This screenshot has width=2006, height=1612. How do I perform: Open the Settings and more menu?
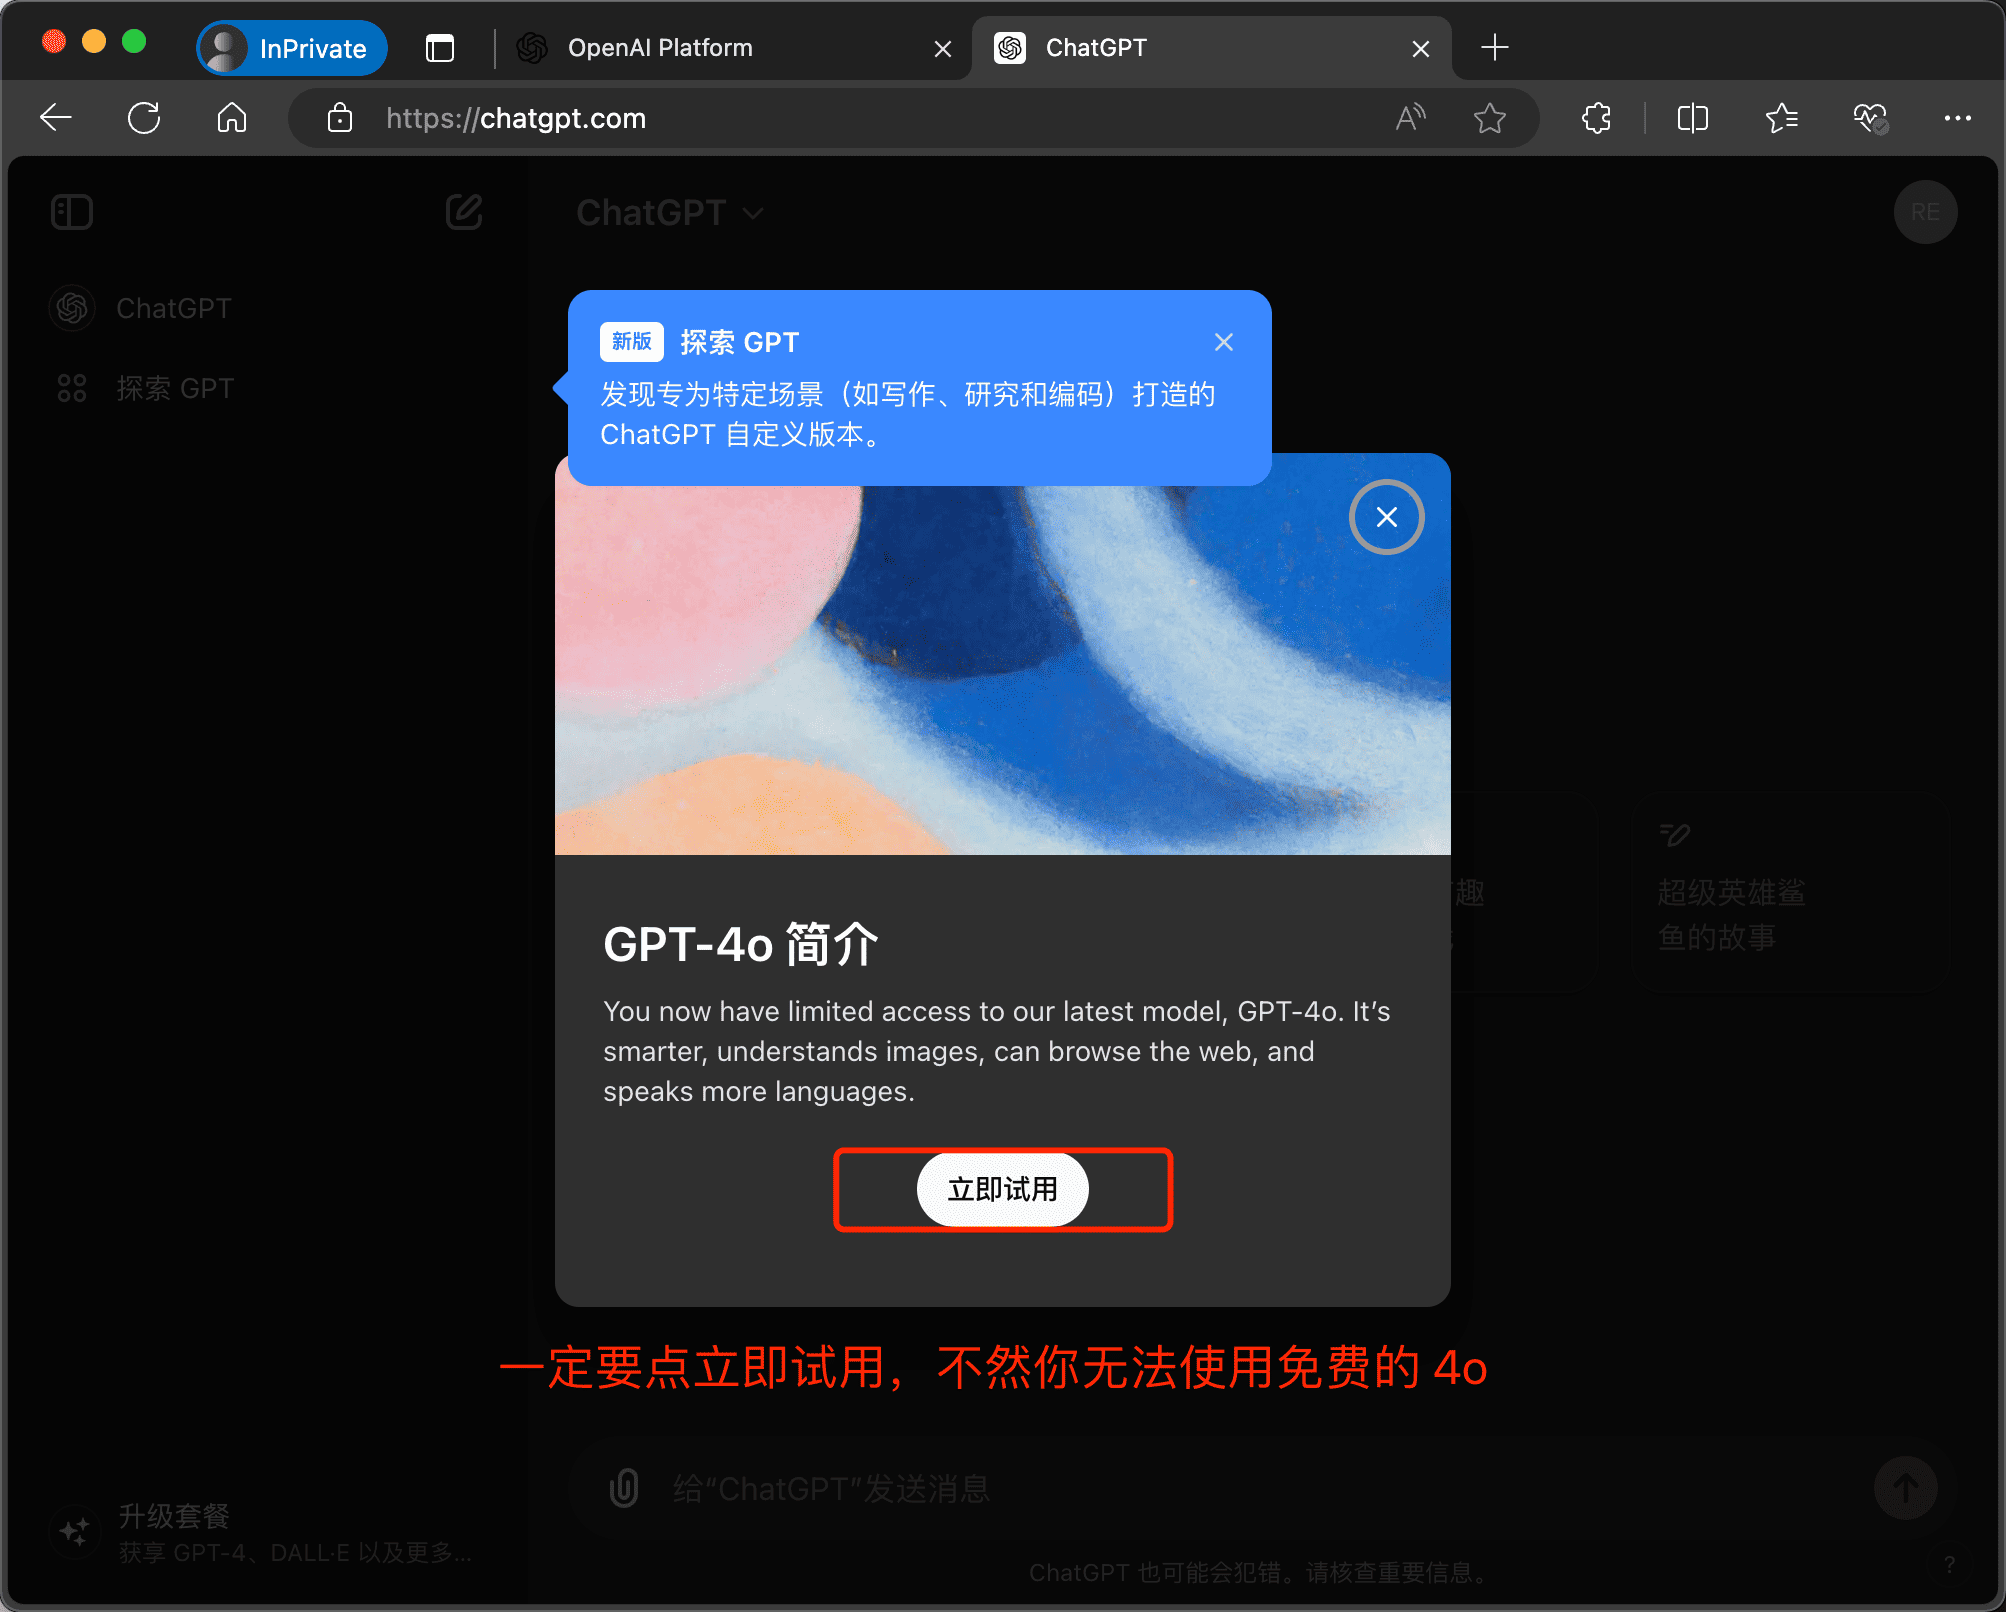[x=1957, y=117]
